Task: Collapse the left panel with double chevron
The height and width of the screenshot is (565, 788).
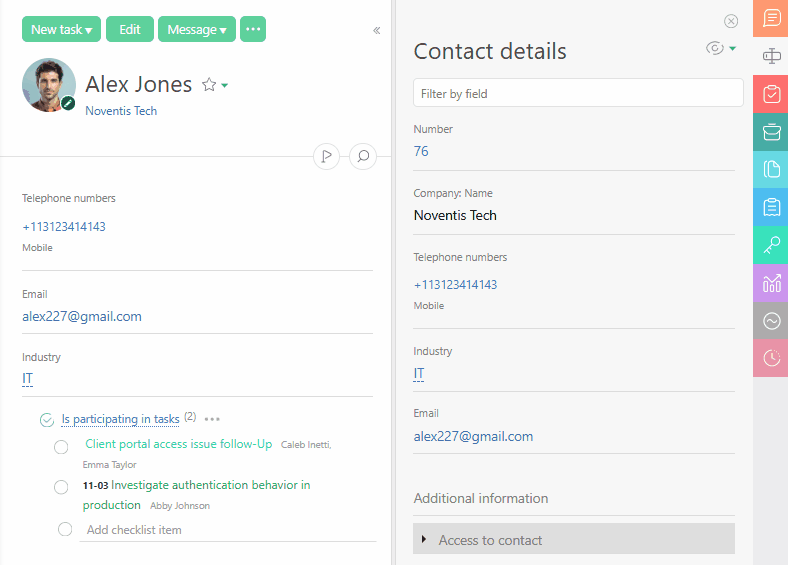Action: [377, 30]
